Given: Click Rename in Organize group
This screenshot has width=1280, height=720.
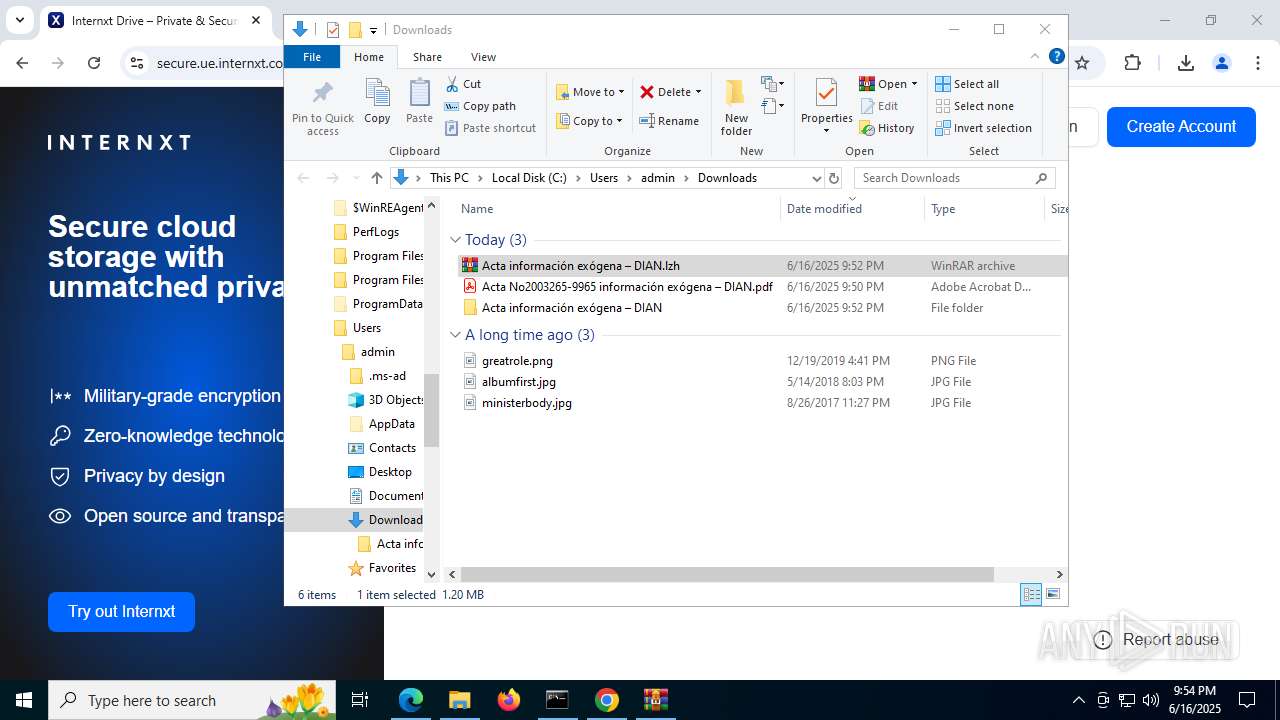Looking at the screenshot, I should click(669, 121).
